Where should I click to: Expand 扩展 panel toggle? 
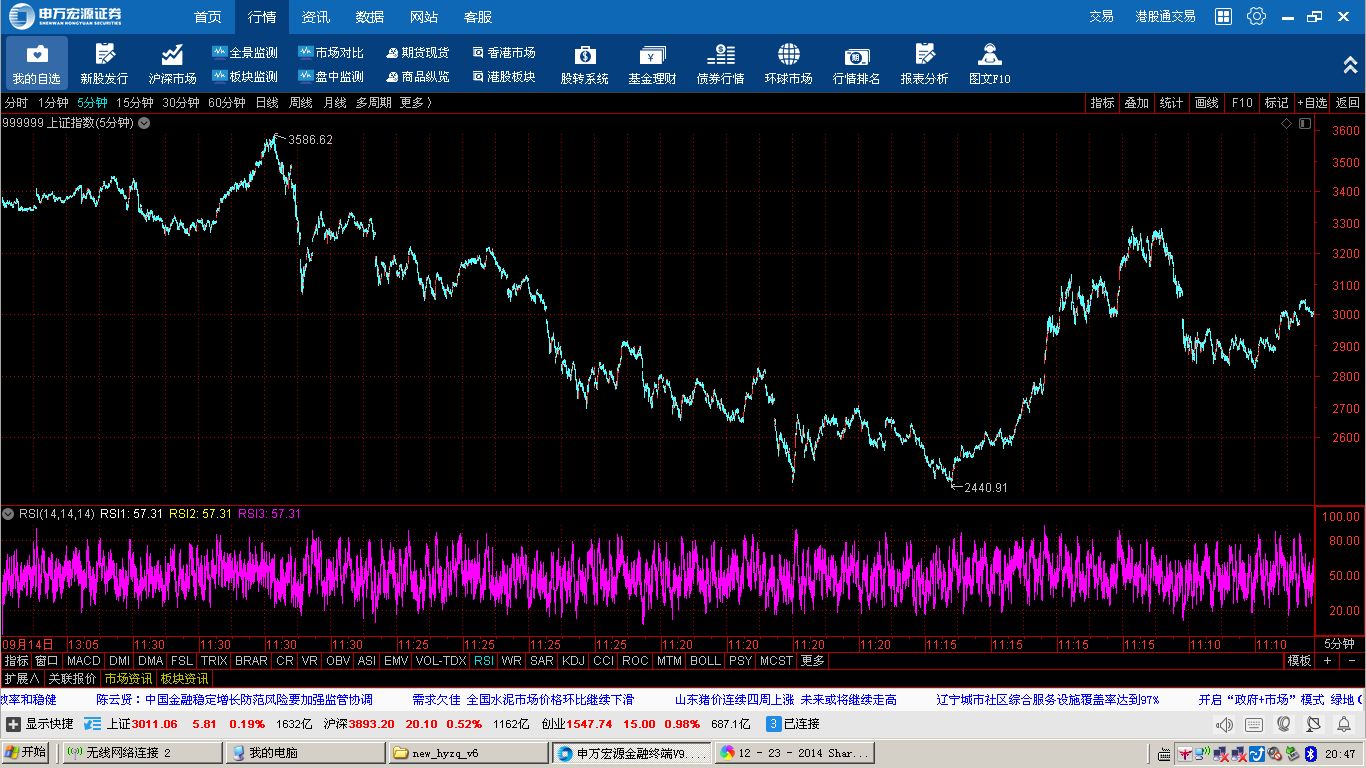tap(22, 678)
